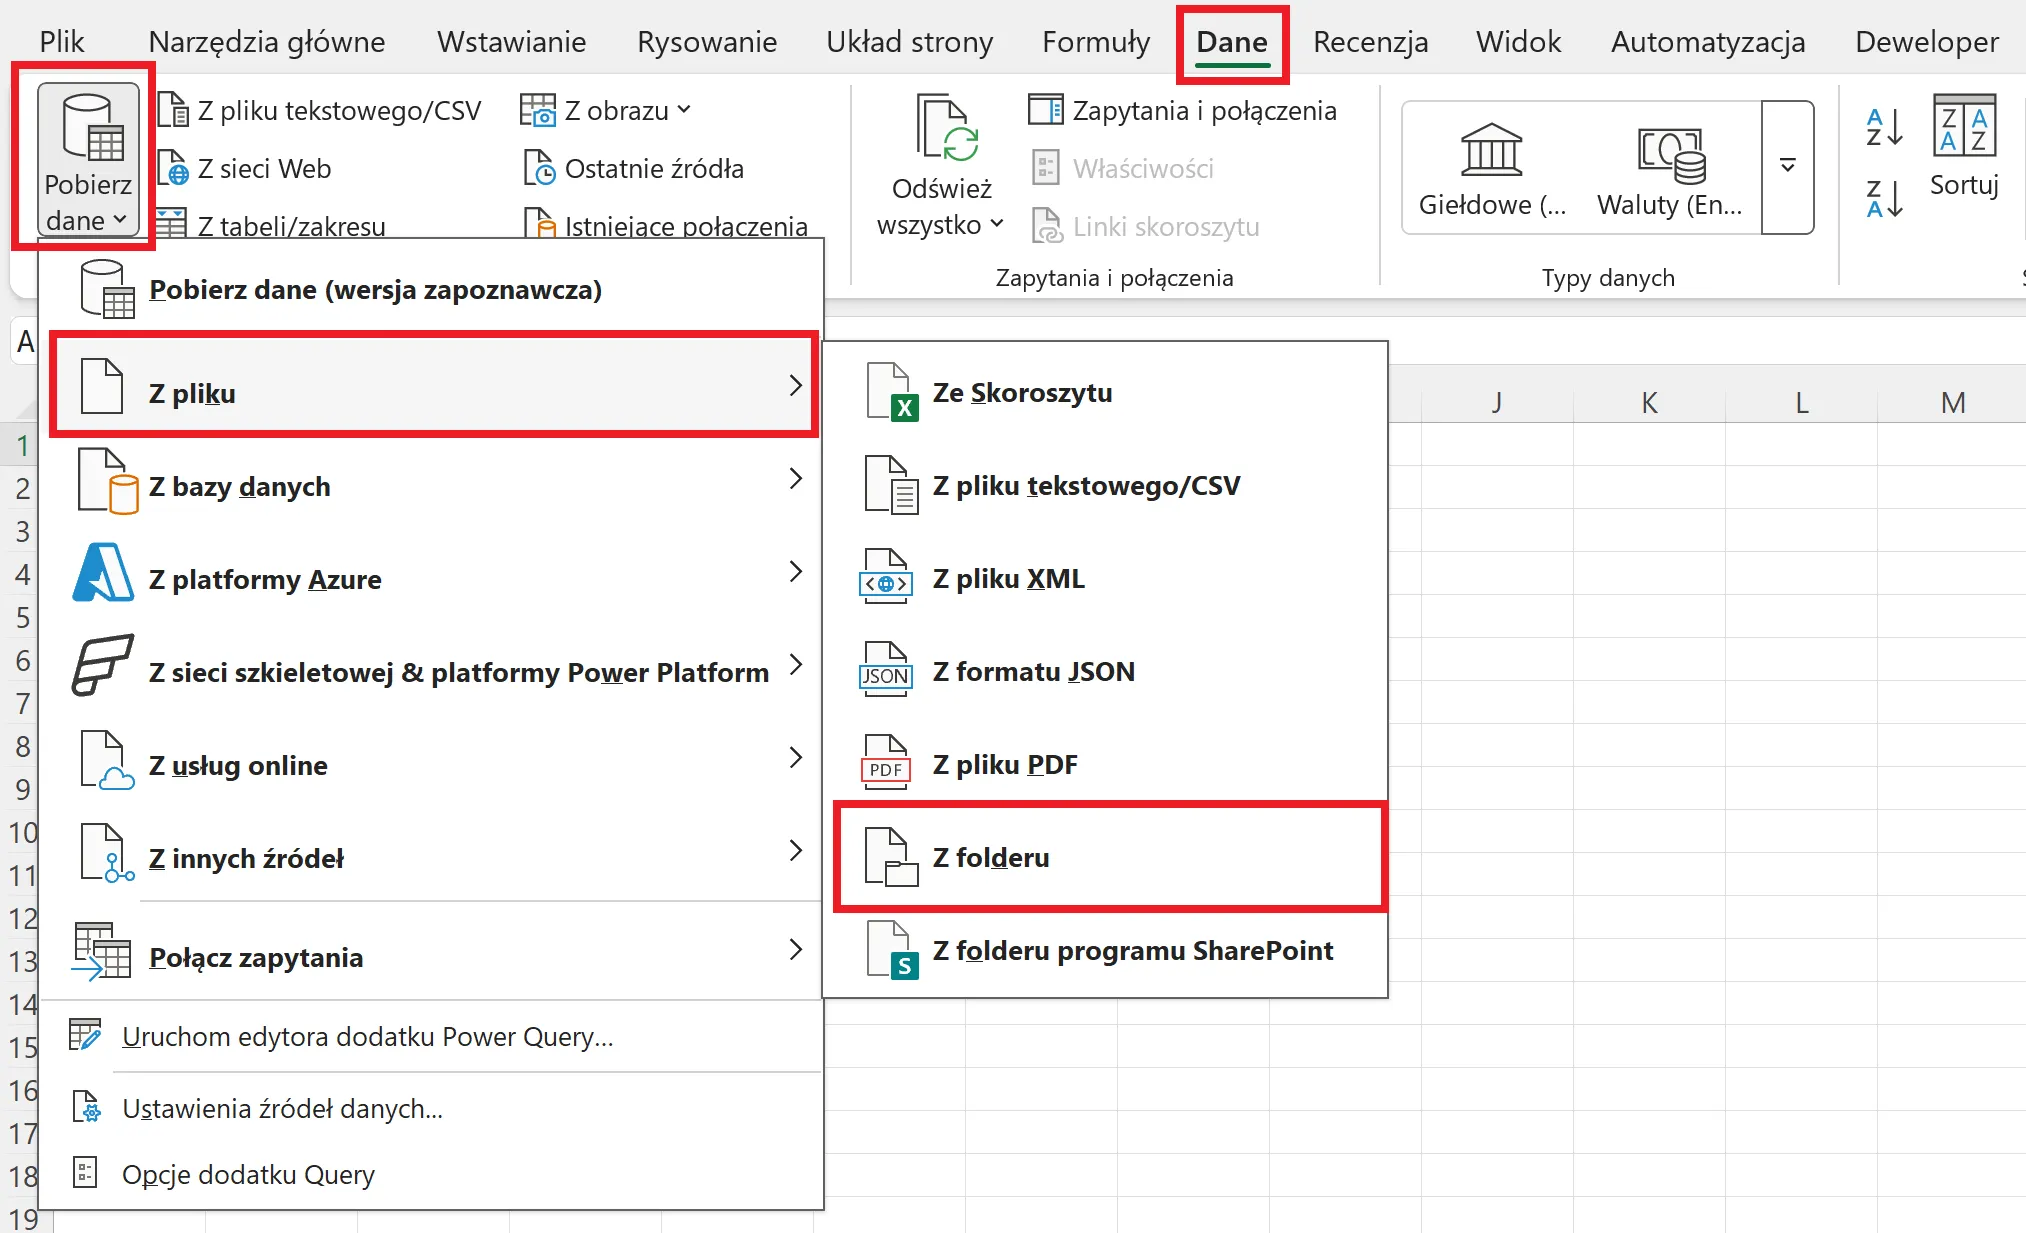Switch to the Formuły ribbon tab
The width and height of the screenshot is (2026, 1233).
(1095, 42)
